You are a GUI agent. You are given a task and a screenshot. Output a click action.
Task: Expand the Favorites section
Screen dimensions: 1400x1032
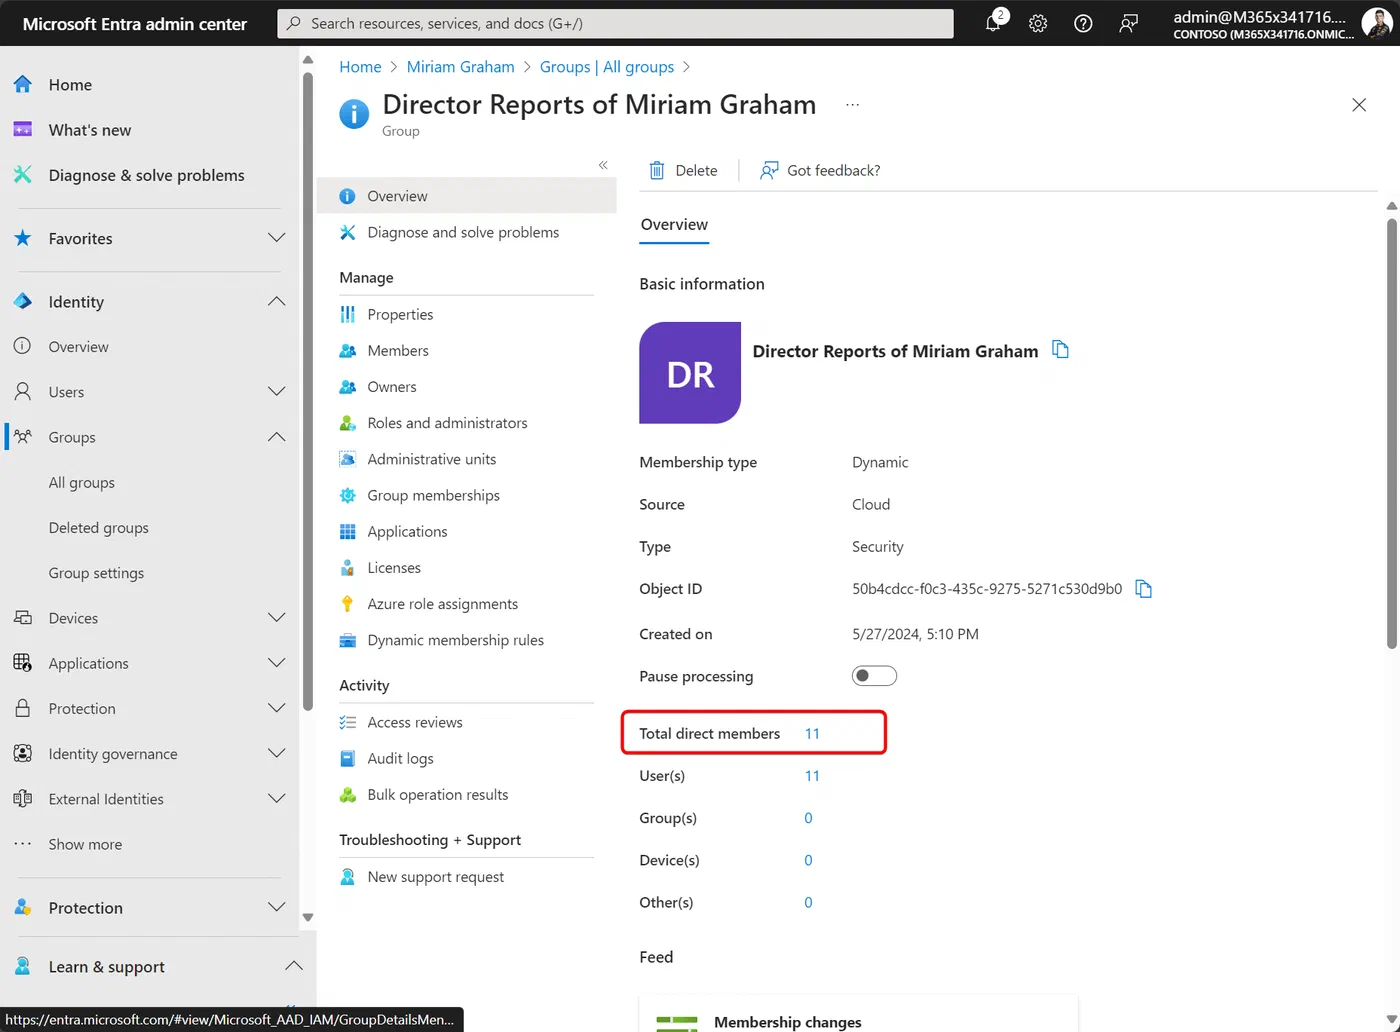pos(277,238)
